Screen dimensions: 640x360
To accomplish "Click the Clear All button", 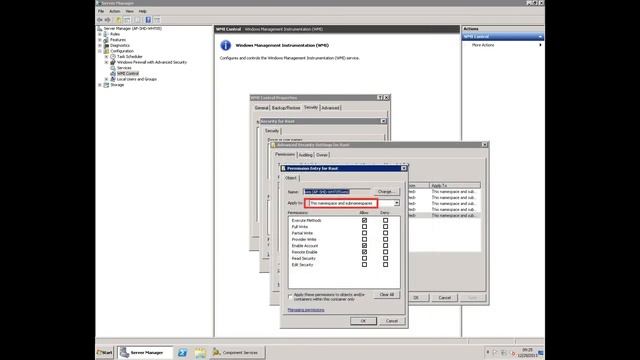I will (387, 295).
